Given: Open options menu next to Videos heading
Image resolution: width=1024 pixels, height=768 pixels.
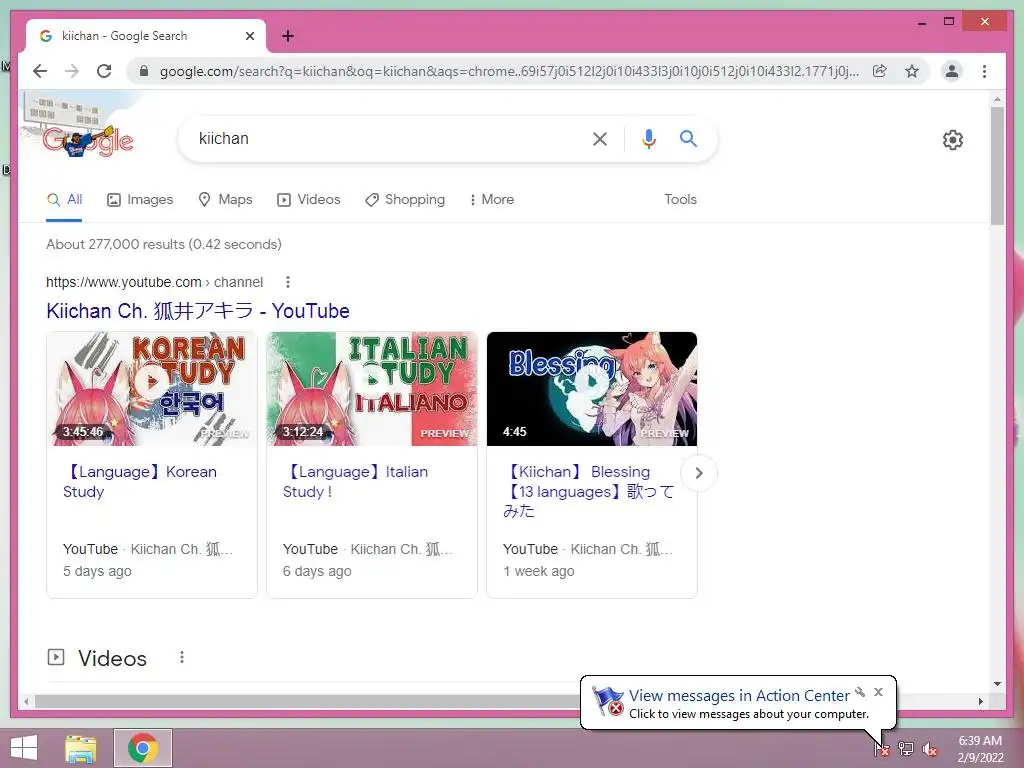Looking at the screenshot, I should (x=182, y=658).
